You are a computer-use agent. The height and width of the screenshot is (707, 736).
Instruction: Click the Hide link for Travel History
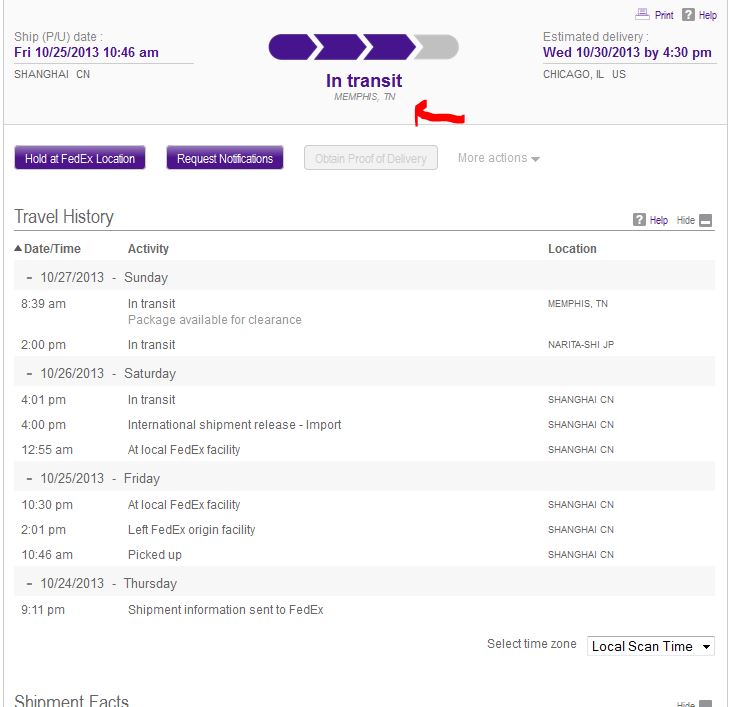click(685, 220)
